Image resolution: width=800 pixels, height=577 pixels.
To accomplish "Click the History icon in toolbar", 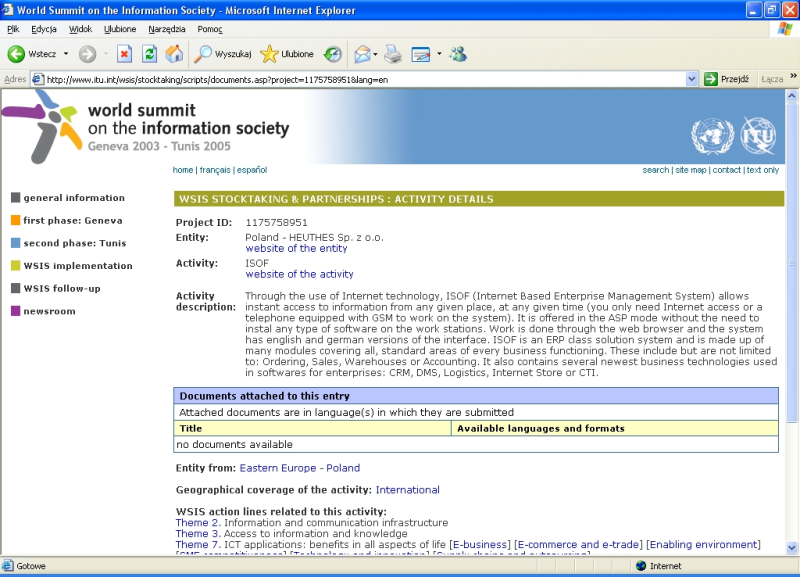I will [x=332, y=54].
